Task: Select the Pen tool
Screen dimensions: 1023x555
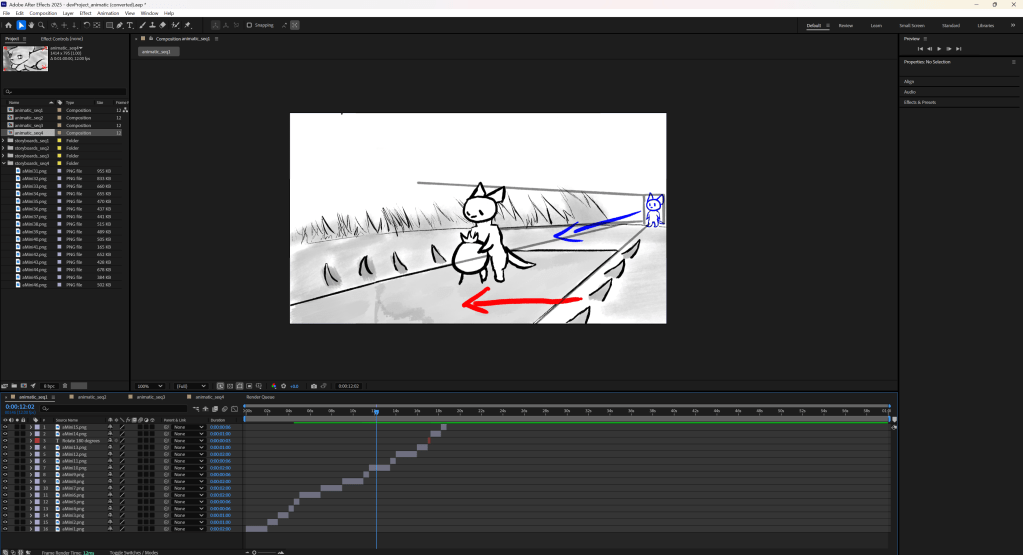Action: pyautogui.click(x=119, y=25)
